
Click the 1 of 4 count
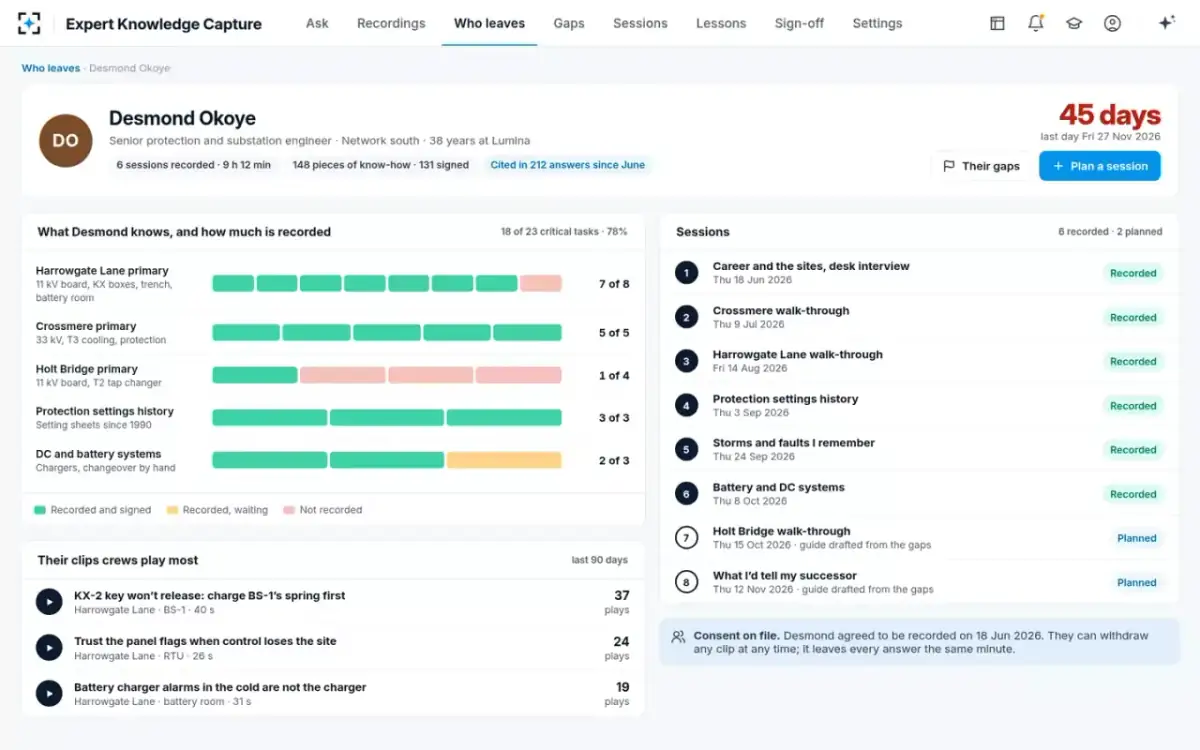(614, 376)
